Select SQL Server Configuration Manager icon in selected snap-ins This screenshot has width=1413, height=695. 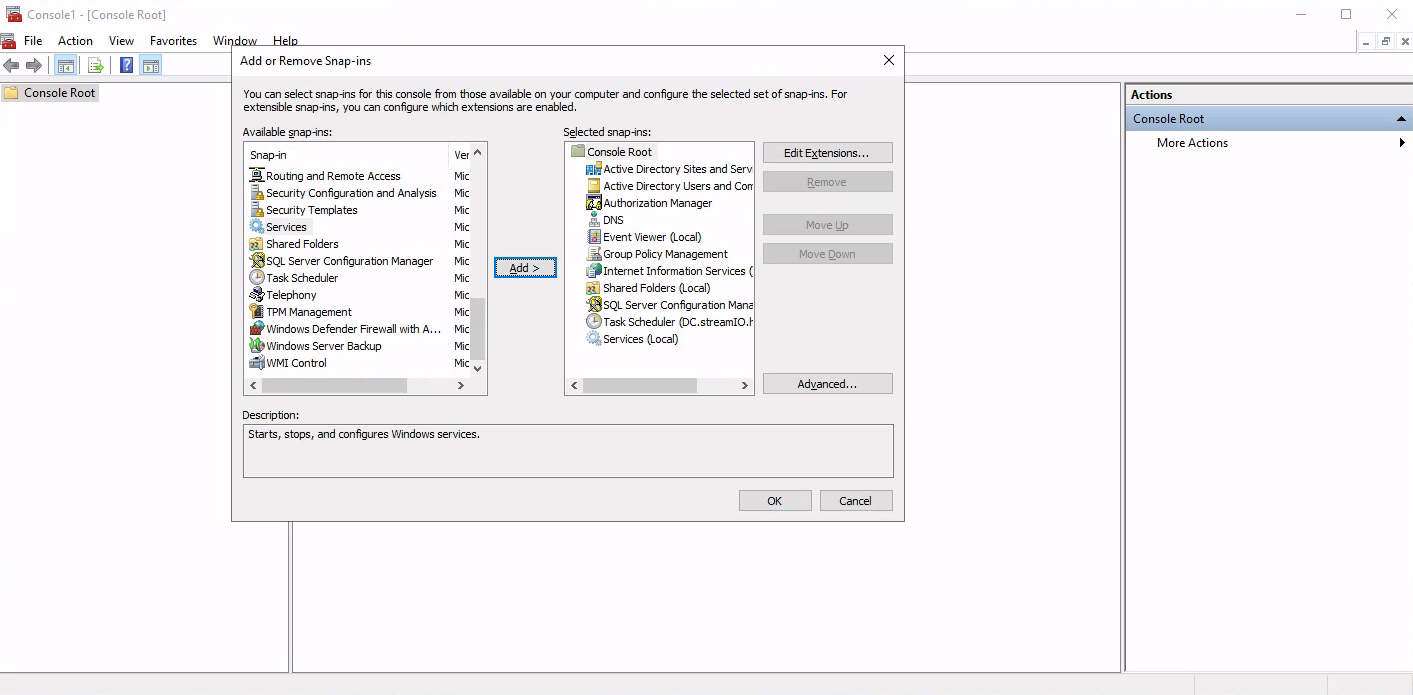[594, 305]
